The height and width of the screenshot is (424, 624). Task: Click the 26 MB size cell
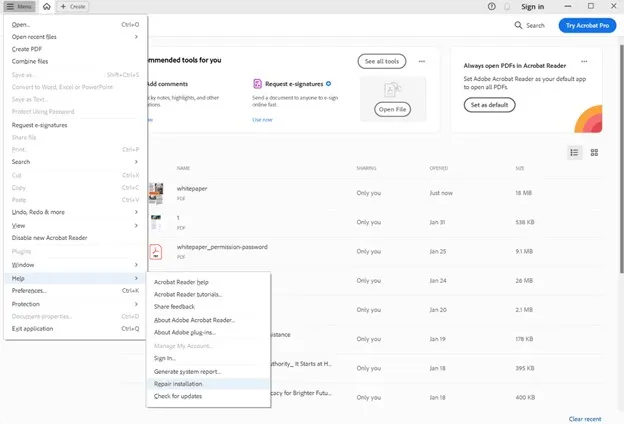pyautogui.click(x=524, y=281)
